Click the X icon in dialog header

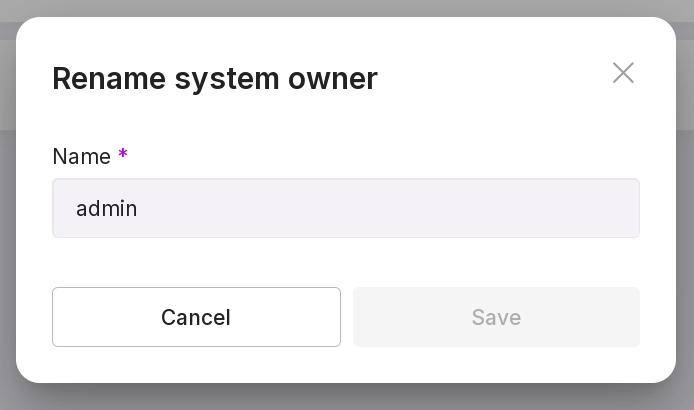click(x=623, y=73)
